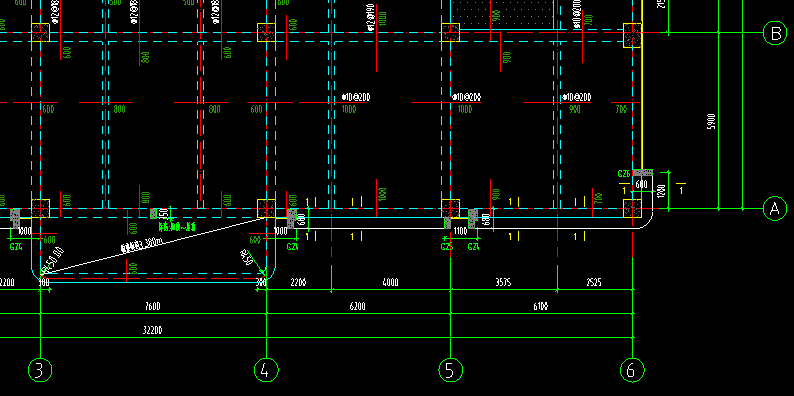Select the 4000 dimension text

[390, 283]
